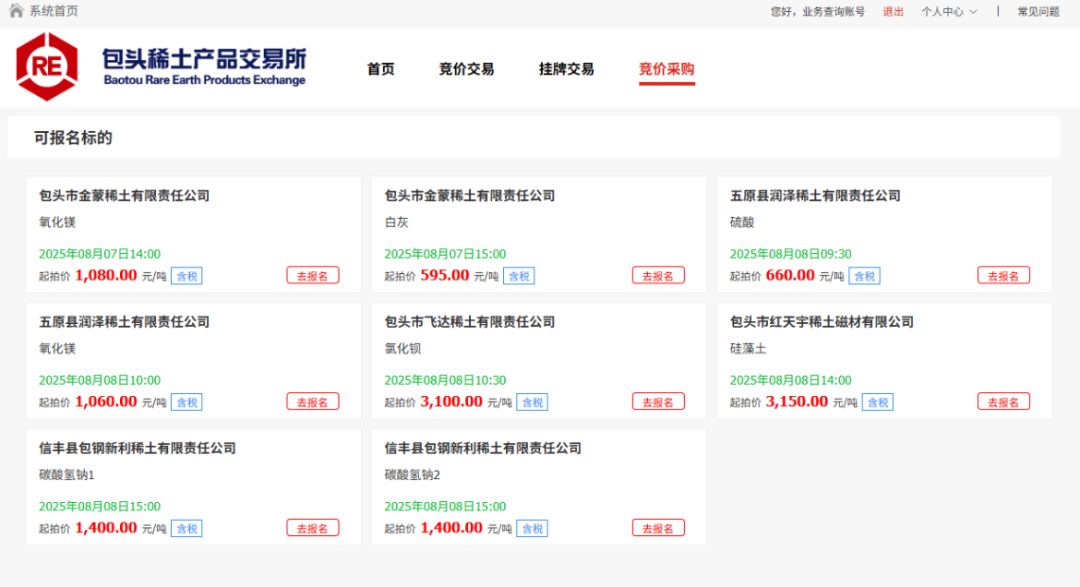The height and width of the screenshot is (587, 1080).
Task: Click the 含税 tag on the 白灰 card
Action: click(519, 276)
